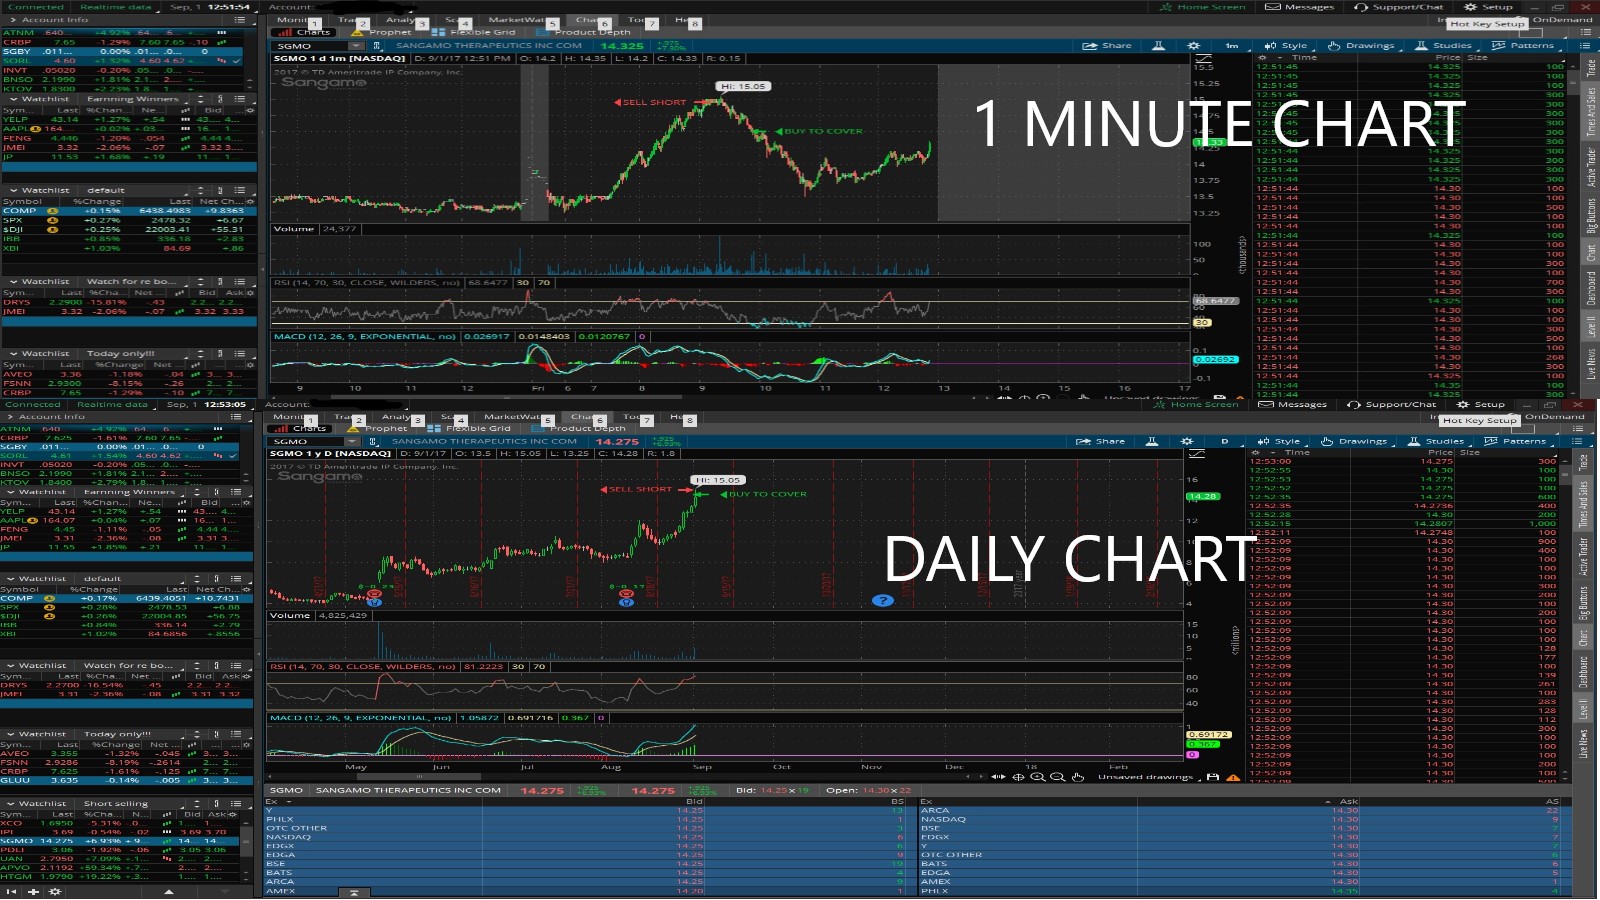Open the Studies menu in the 1-minute window

point(1443,46)
